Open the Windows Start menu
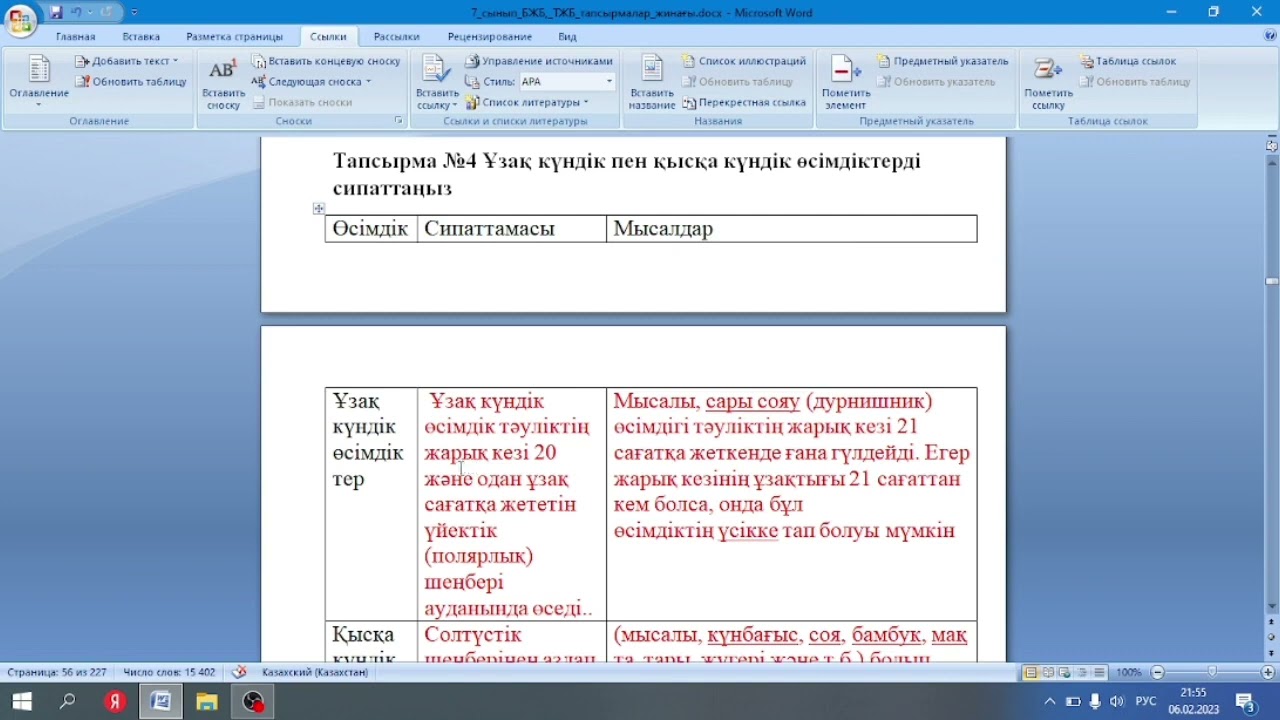The image size is (1280, 720). coord(22,702)
